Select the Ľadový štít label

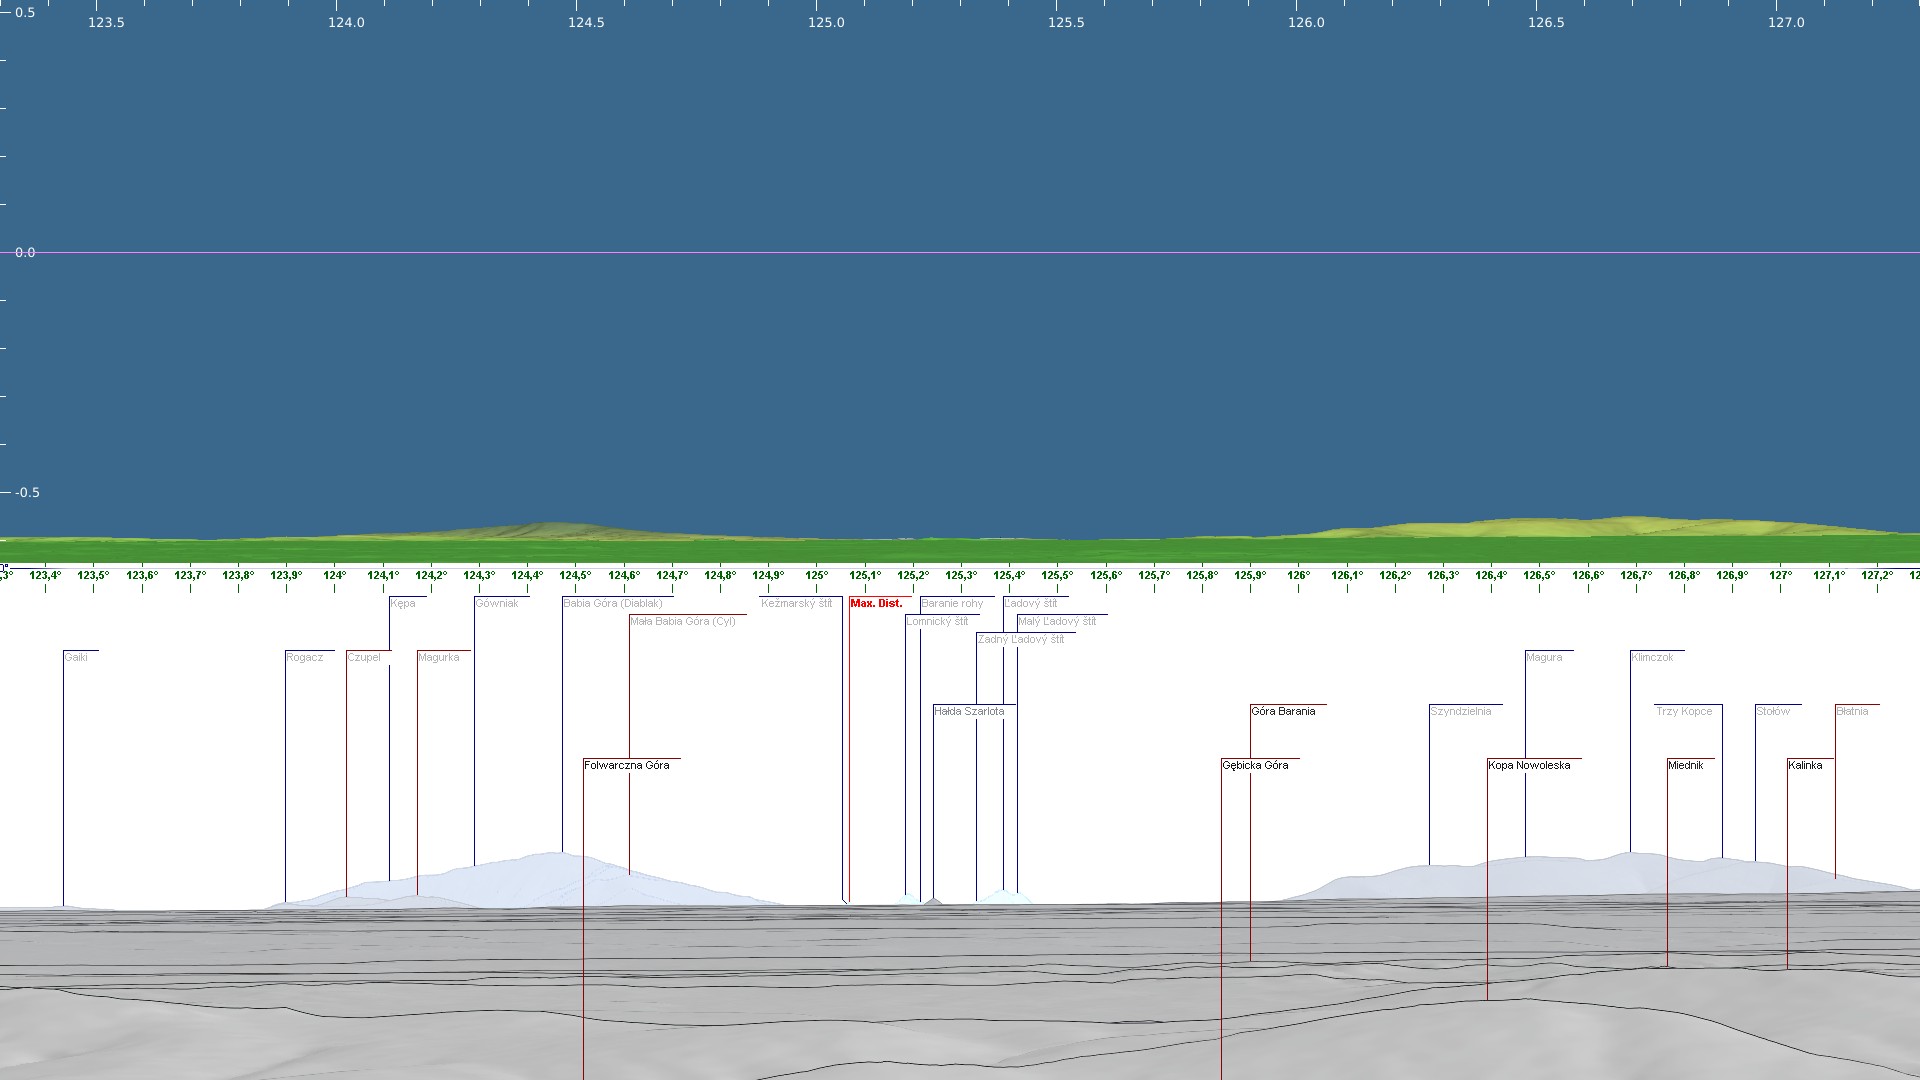click(1031, 603)
